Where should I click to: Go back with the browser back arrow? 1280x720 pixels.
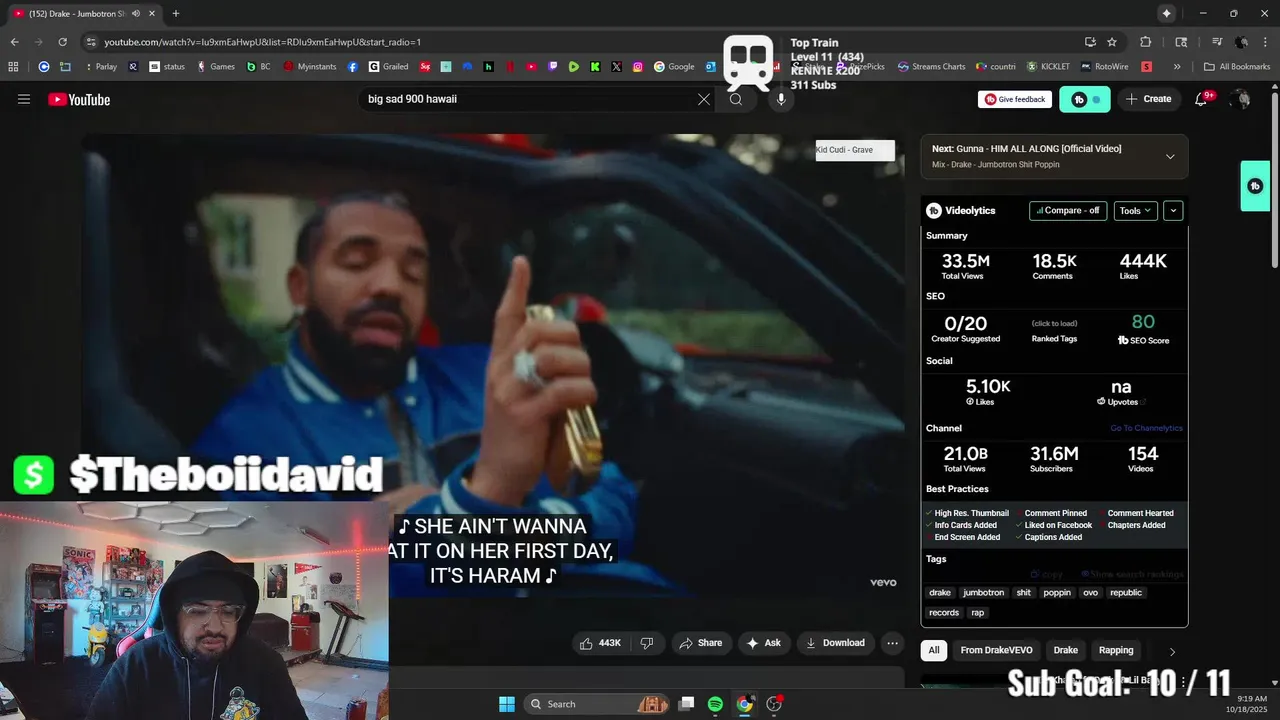click(14, 42)
